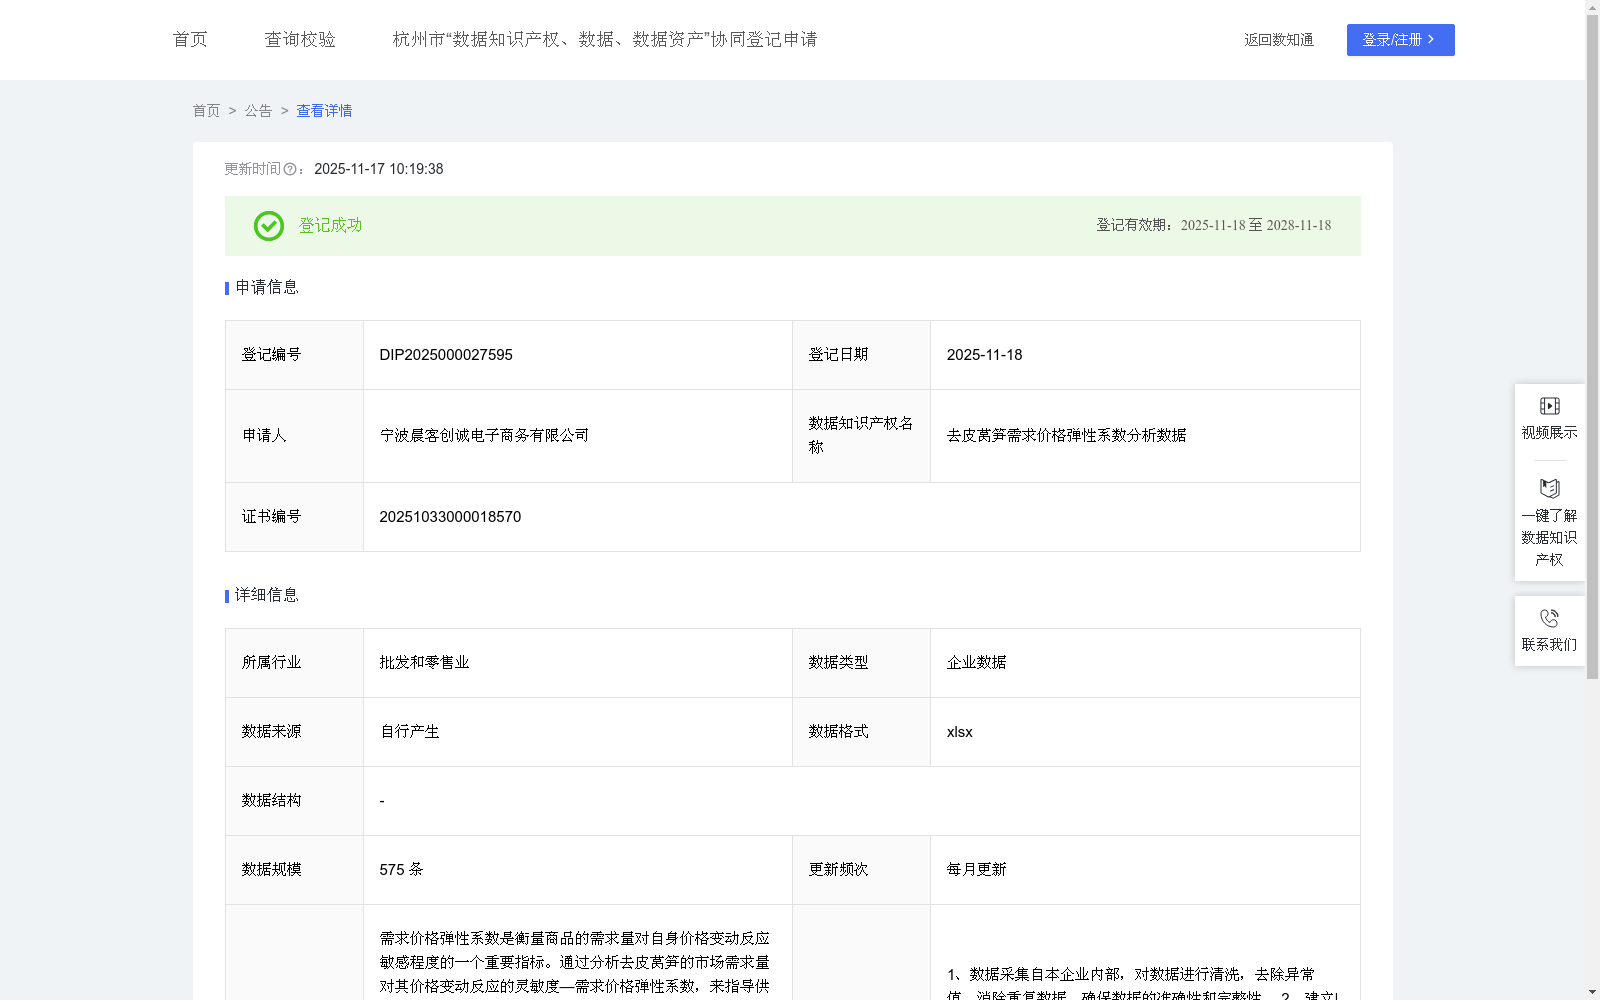The image size is (1600, 1000).
Task: Go to 公告 in breadcrumb
Action: click(x=258, y=111)
